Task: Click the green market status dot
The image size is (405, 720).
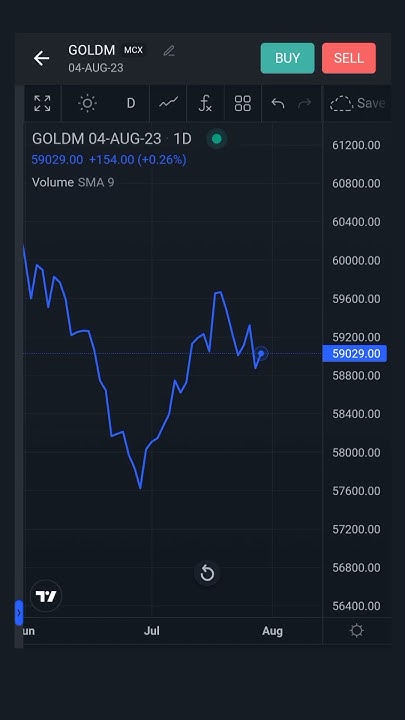Action: 217,139
